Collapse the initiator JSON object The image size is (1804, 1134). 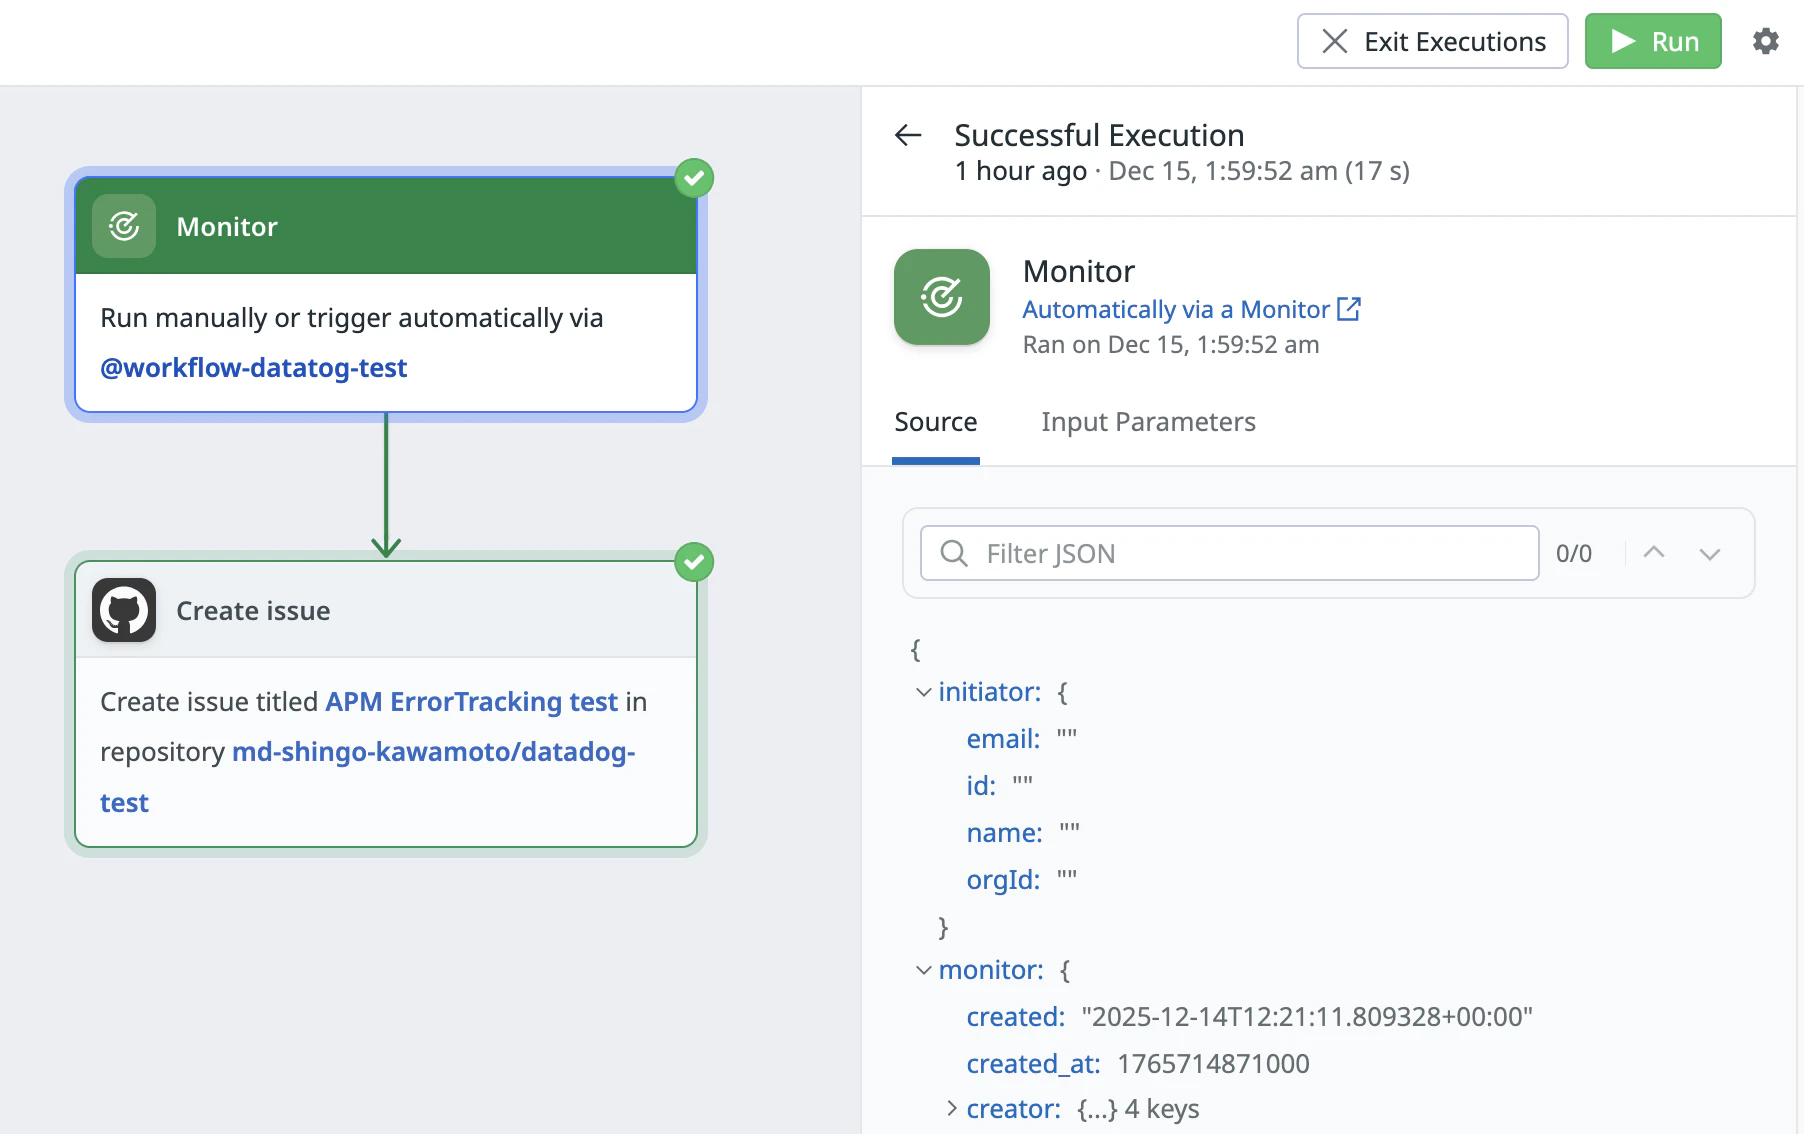924,692
